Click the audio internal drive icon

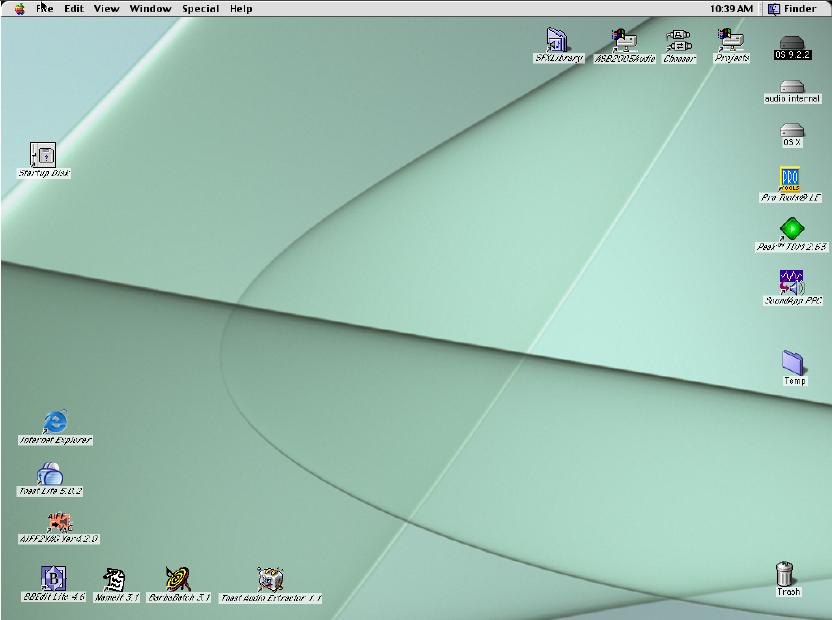pyautogui.click(x=791, y=86)
